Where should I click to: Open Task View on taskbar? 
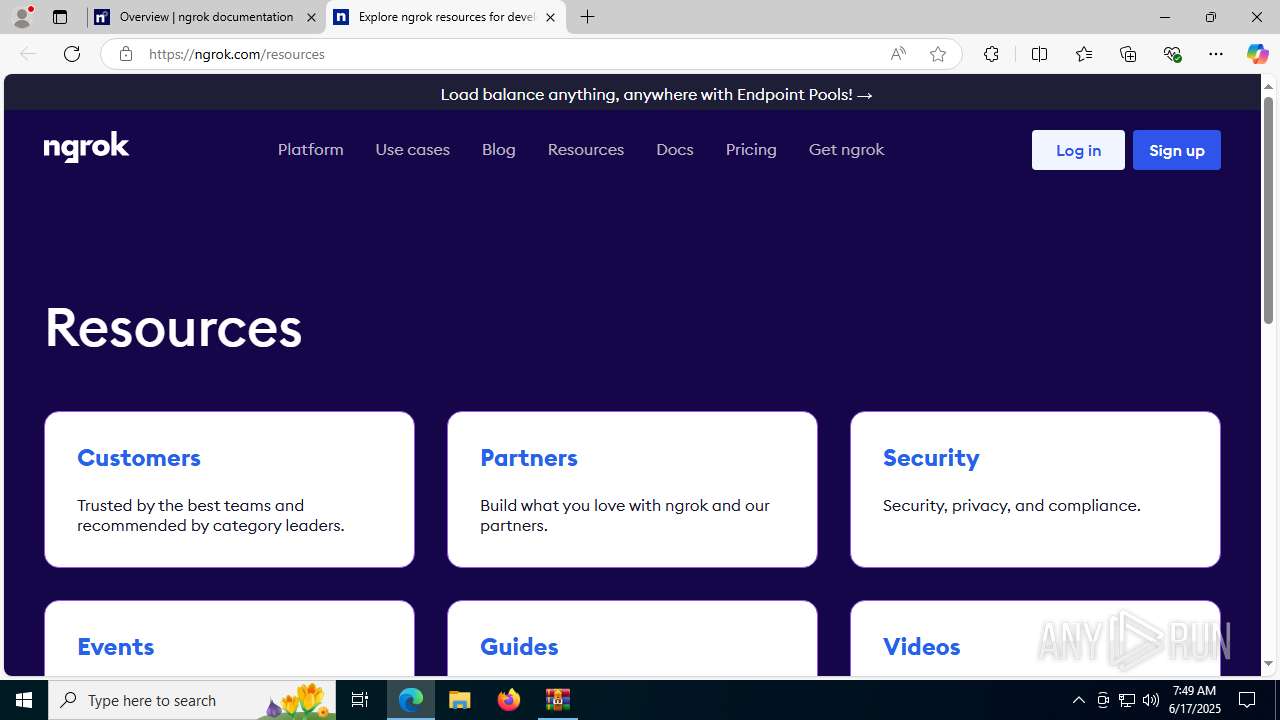click(360, 700)
